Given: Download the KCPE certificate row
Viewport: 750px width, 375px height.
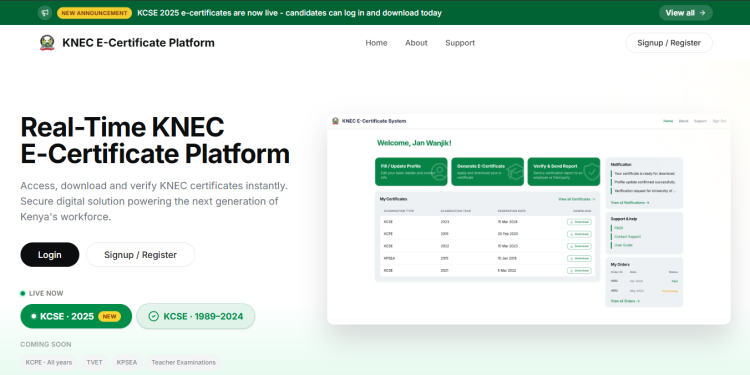Looking at the screenshot, I should click(579, 234).
